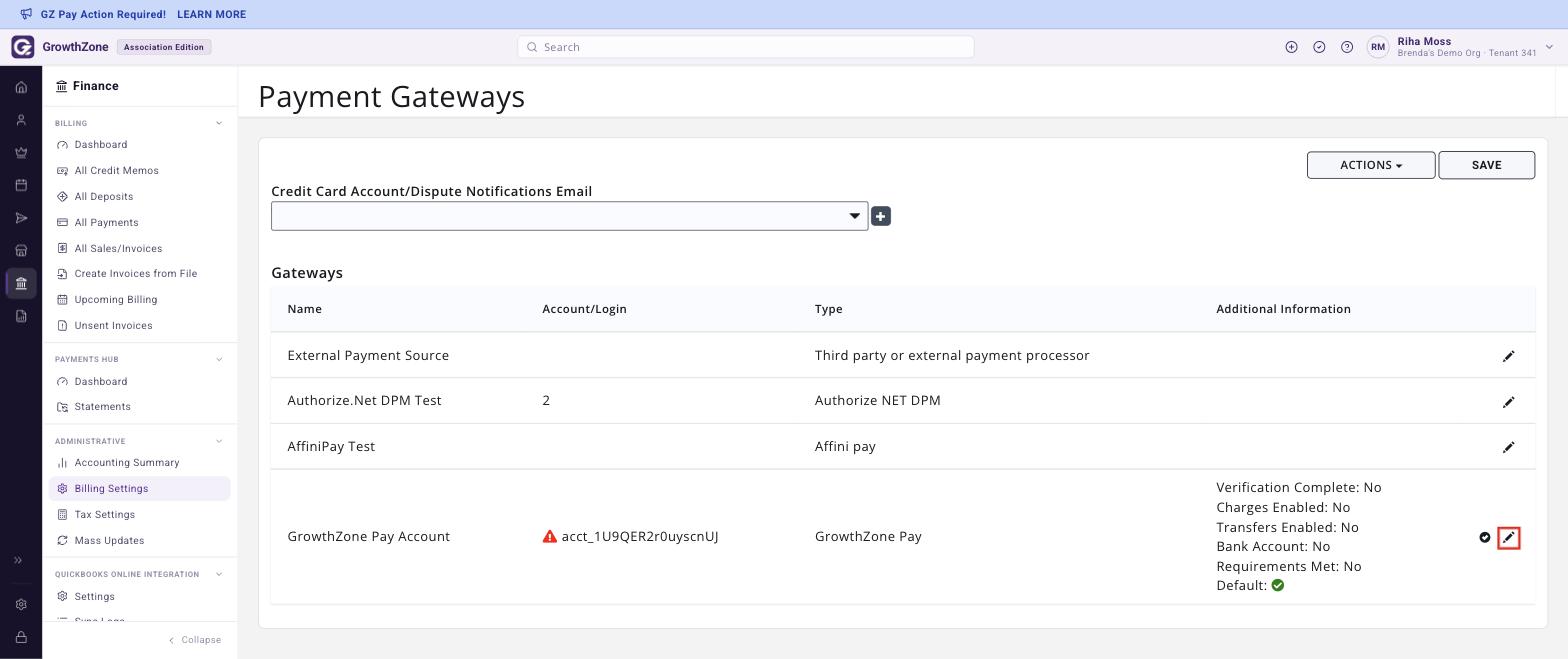Open Mass Updates

point(109,541)
